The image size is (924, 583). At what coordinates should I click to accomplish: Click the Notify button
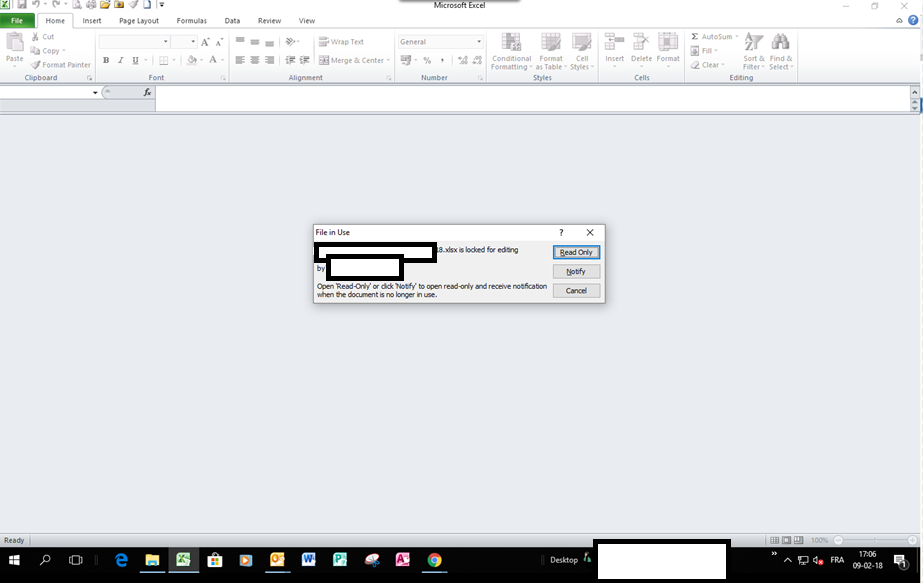(x=576, y=272)
